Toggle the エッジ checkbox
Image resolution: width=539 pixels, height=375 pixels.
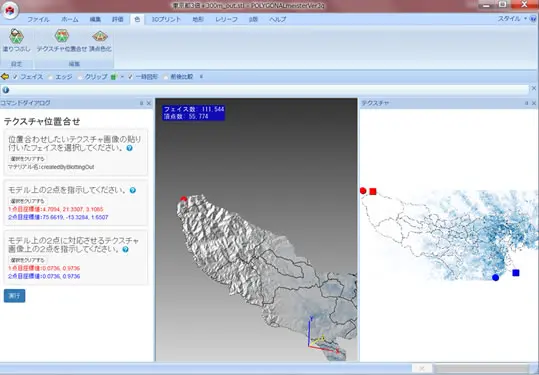[x=51, y=77]
